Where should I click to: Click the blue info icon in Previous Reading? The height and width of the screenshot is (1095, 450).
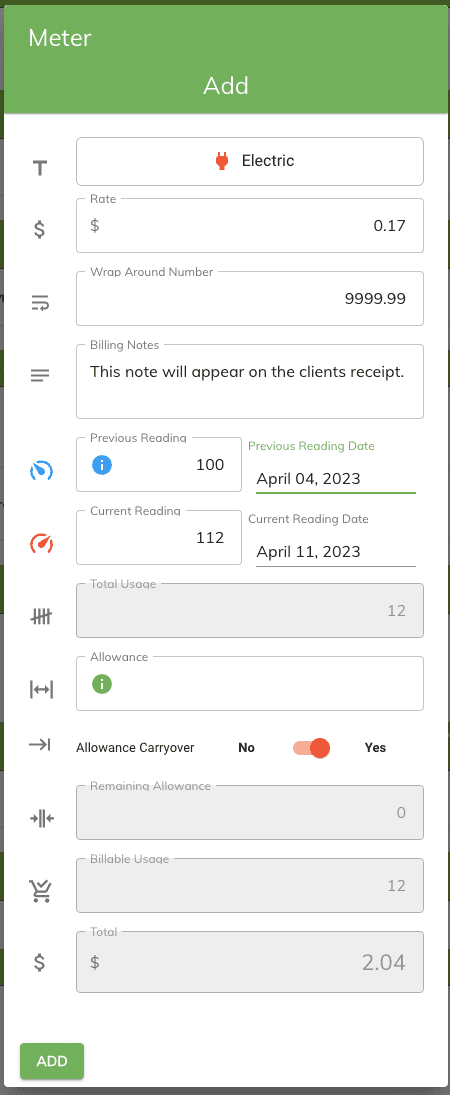click(x=102, y=464)
